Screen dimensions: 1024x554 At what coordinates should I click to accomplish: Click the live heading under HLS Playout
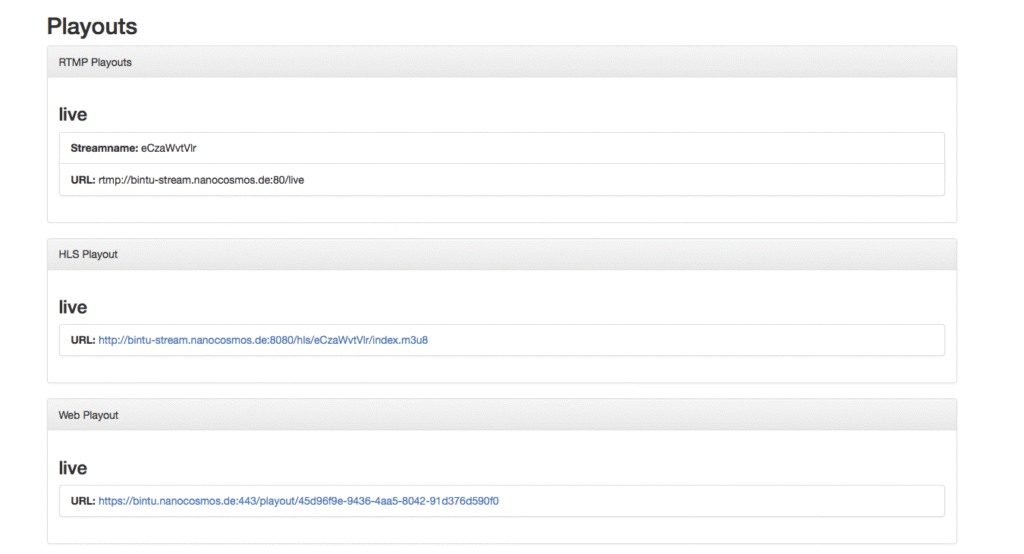(x=73, y=307)
